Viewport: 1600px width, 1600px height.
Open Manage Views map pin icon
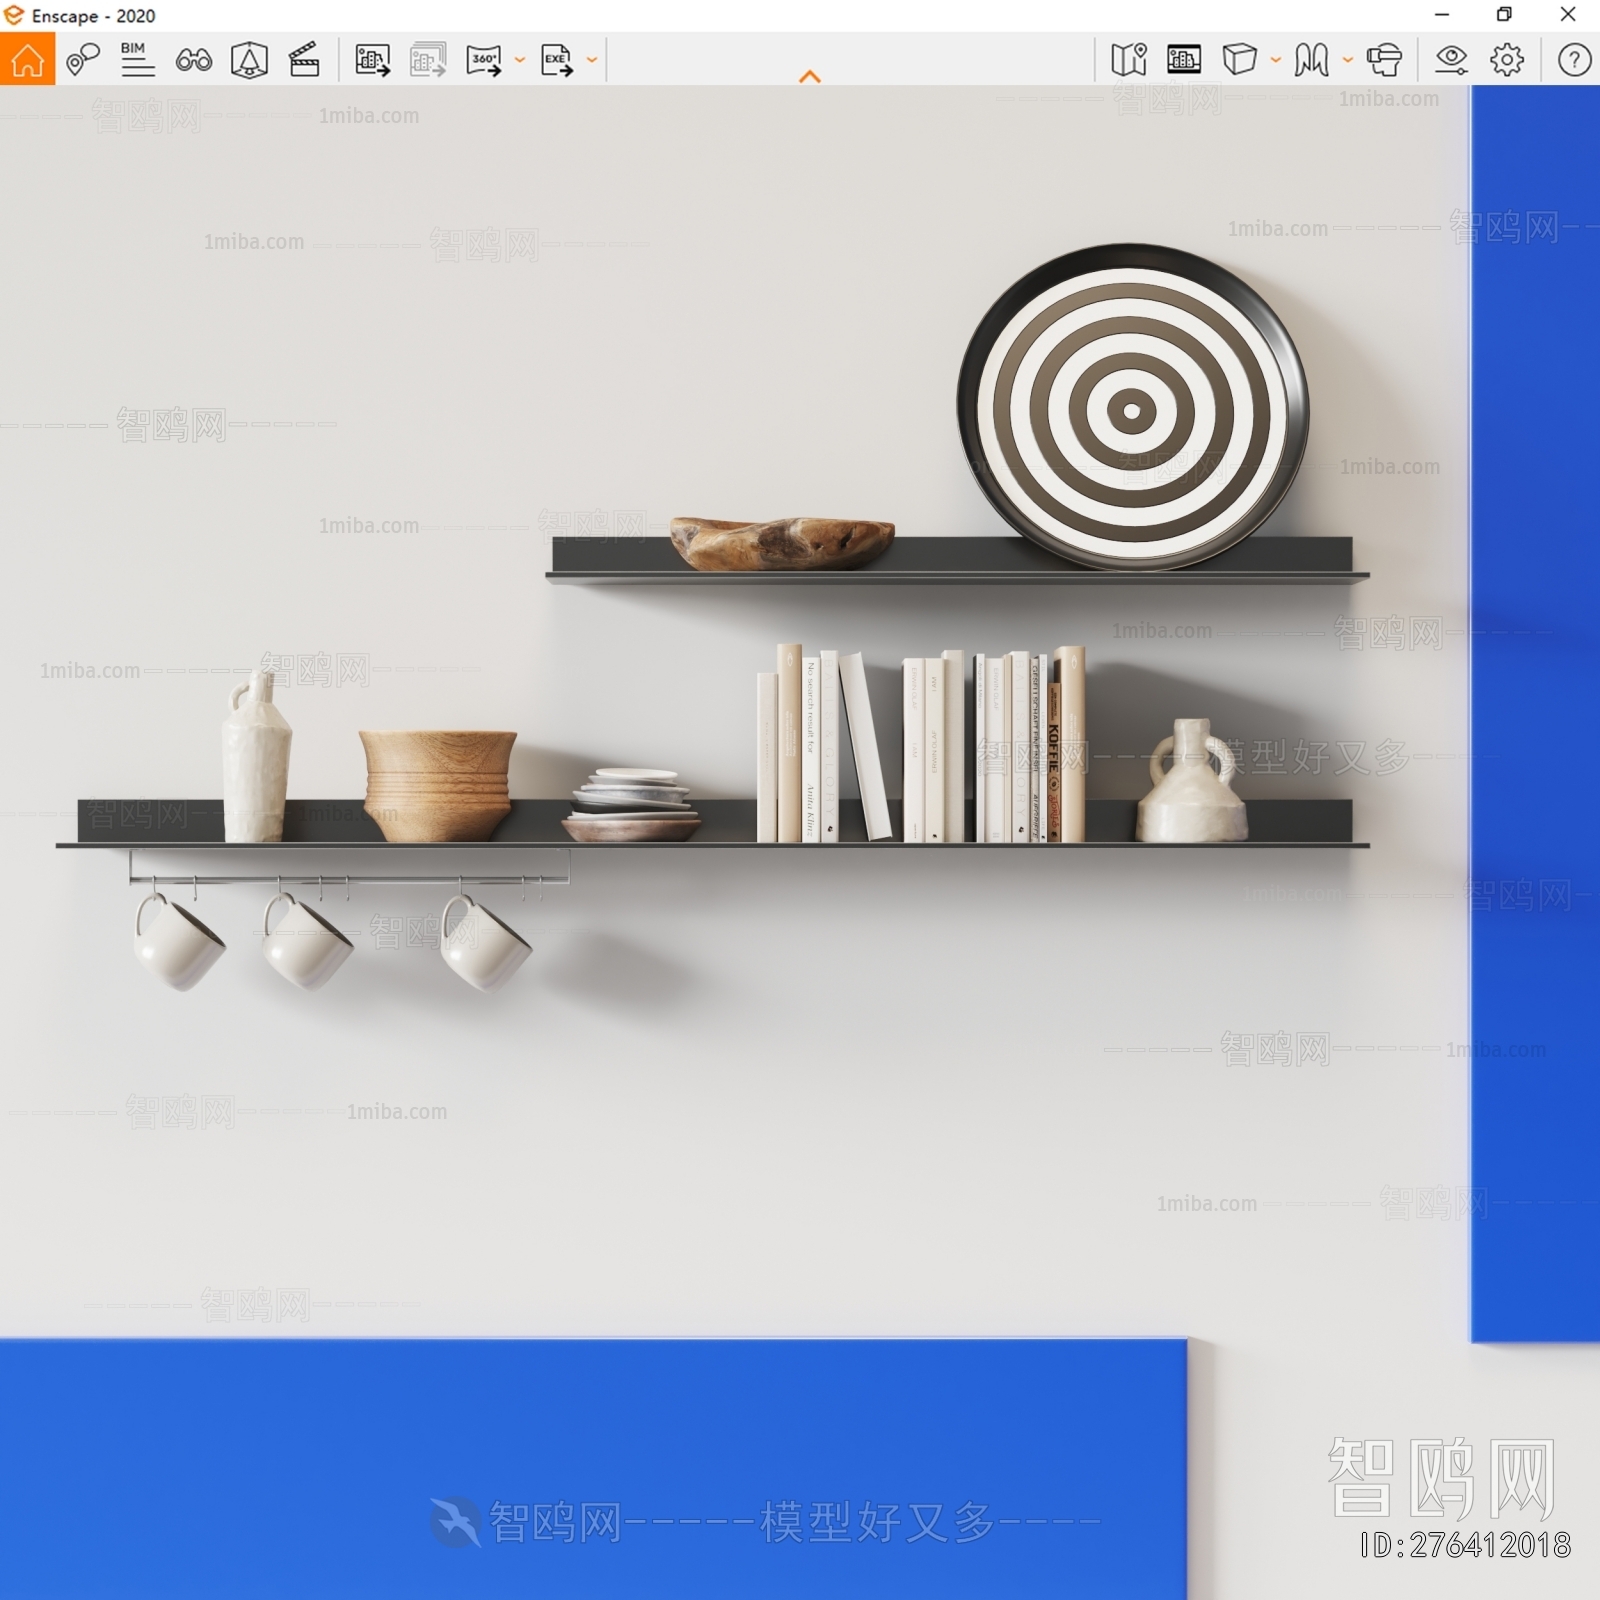point(83,60)
